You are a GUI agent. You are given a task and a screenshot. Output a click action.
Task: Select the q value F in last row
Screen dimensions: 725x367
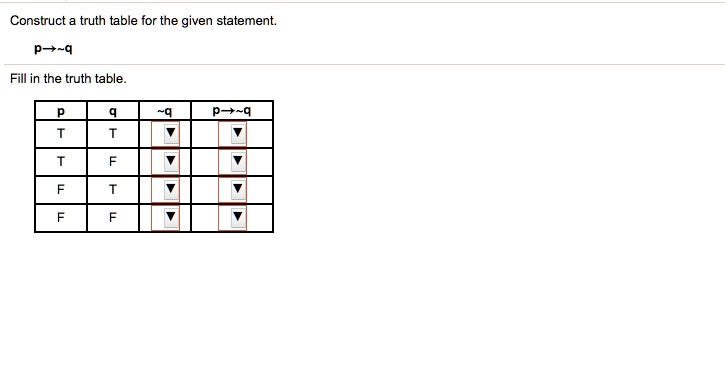(113, 217)
